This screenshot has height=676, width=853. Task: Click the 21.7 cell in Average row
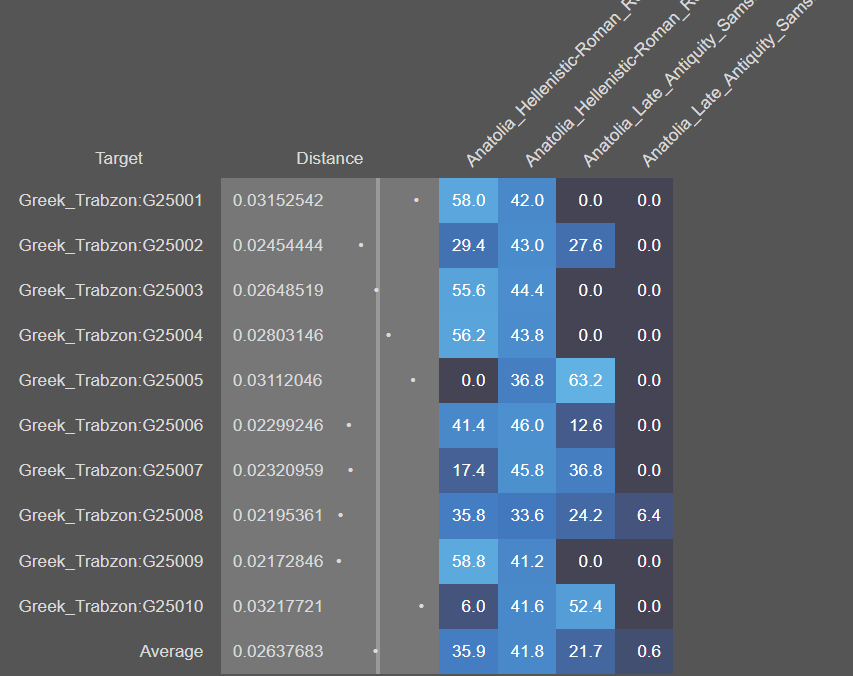click(585, 652)
